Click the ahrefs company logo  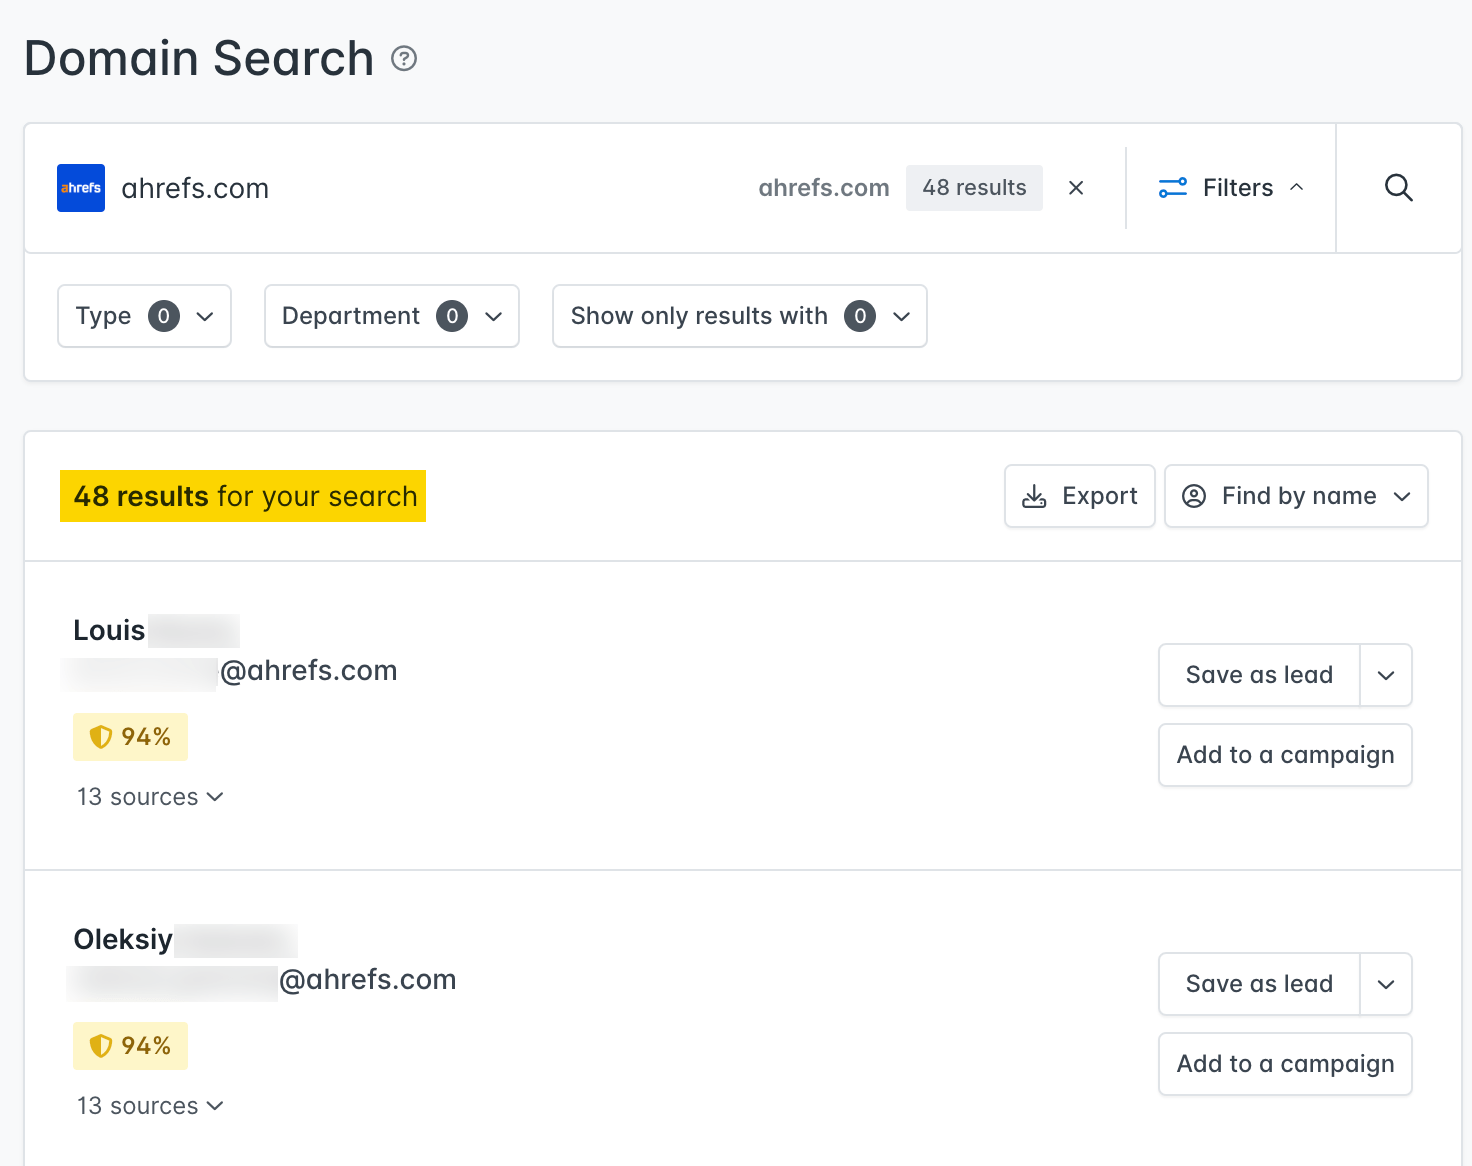coord(80,187)
